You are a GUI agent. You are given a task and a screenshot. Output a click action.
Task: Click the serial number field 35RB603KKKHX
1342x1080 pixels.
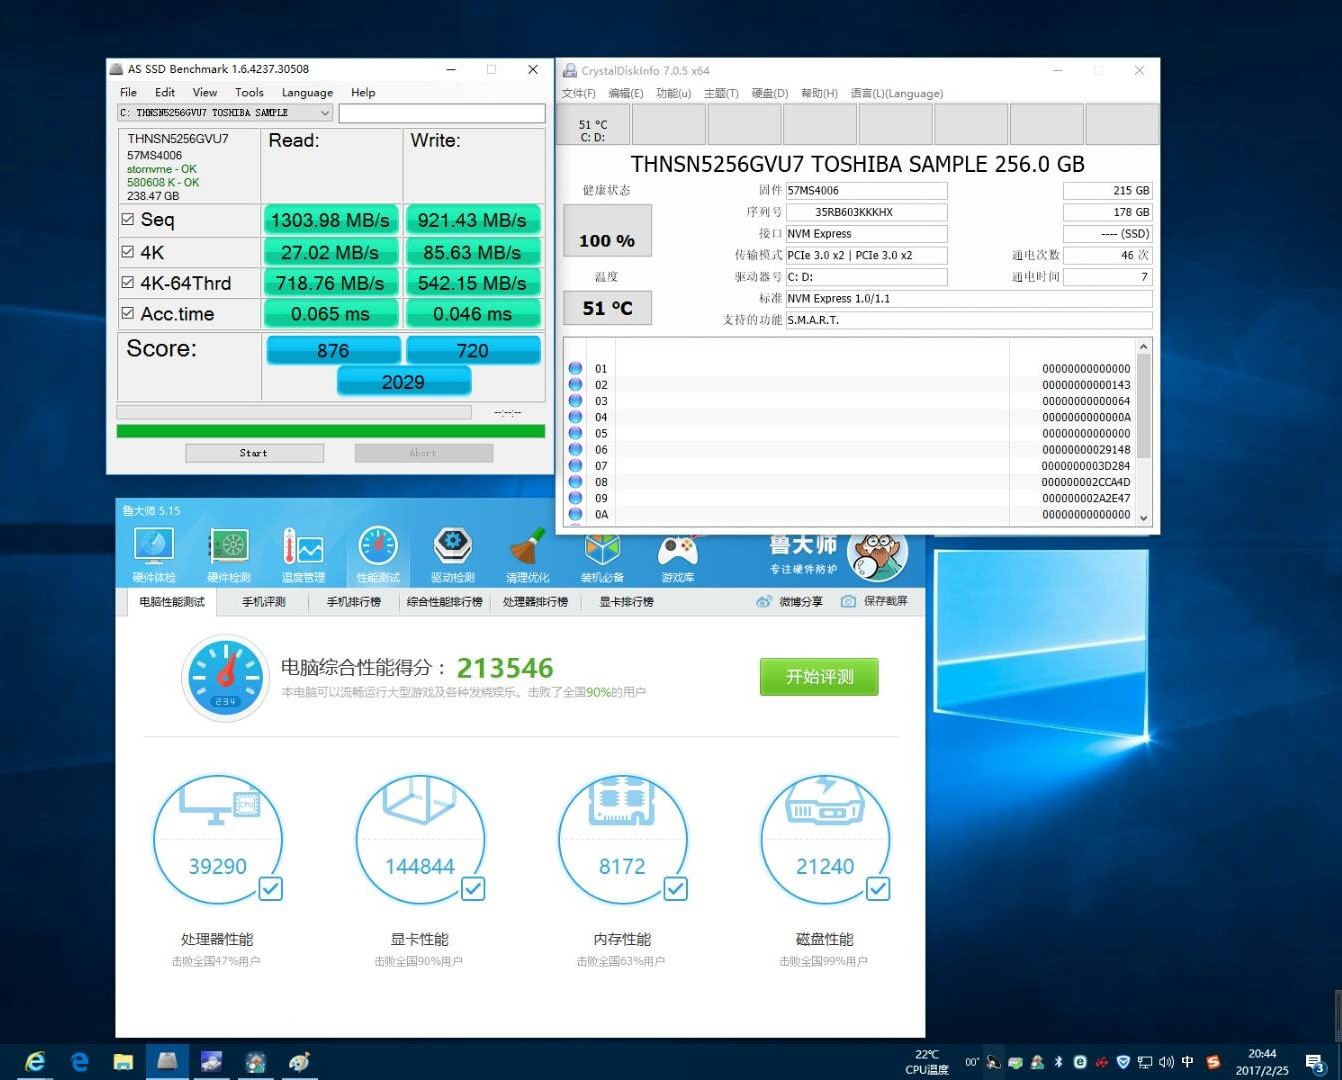pyautogui.click(x=866, y=212)
